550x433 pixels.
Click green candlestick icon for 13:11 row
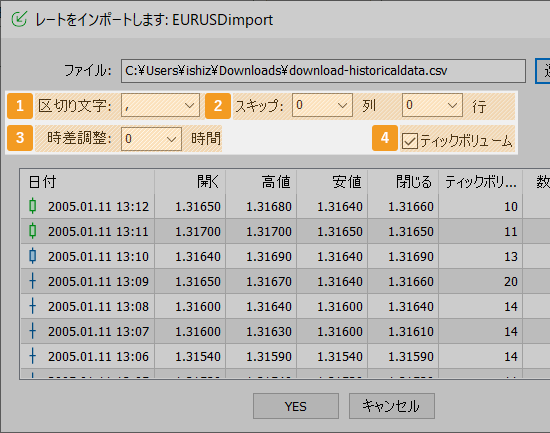tap(33, 231)
